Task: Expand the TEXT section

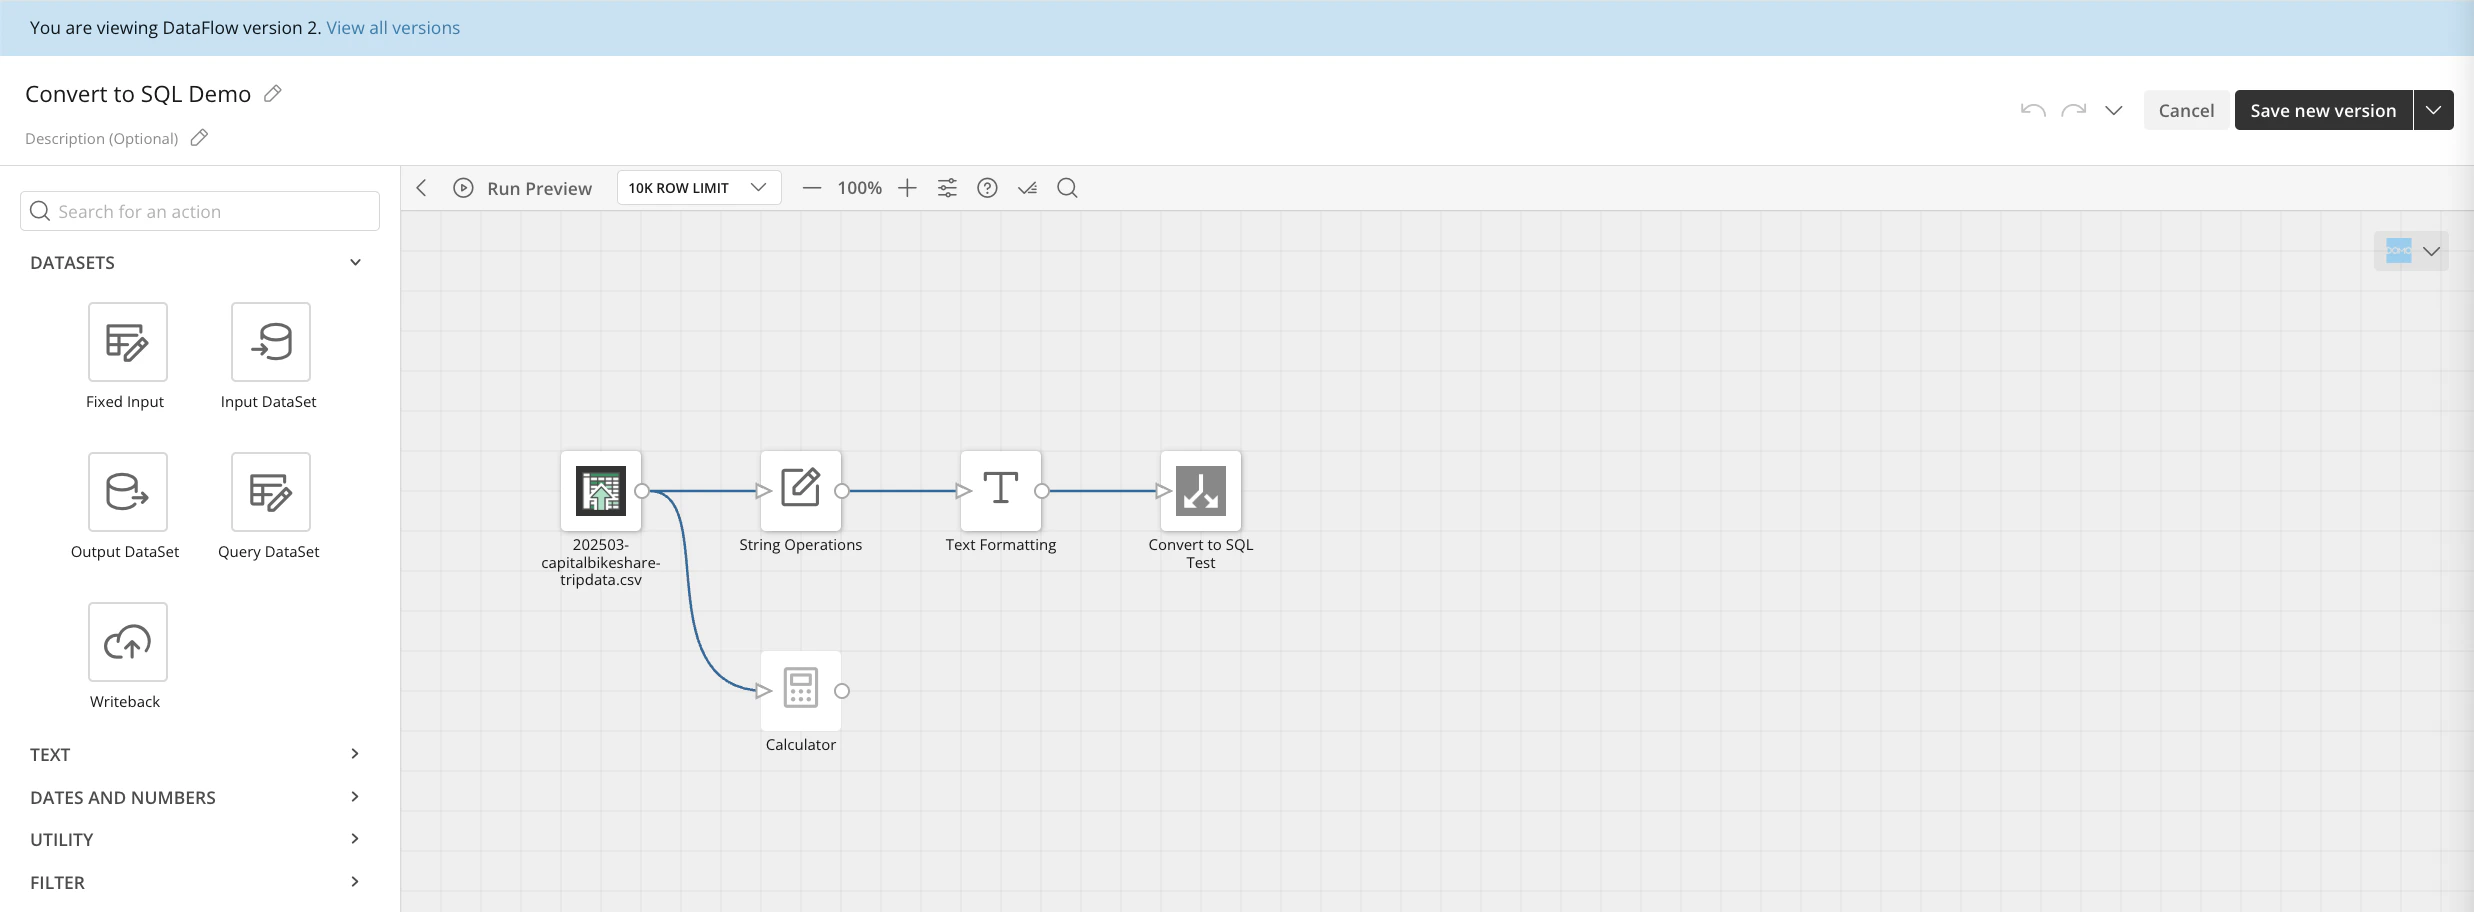Action: pyautogui.click(x=355, y=754)
